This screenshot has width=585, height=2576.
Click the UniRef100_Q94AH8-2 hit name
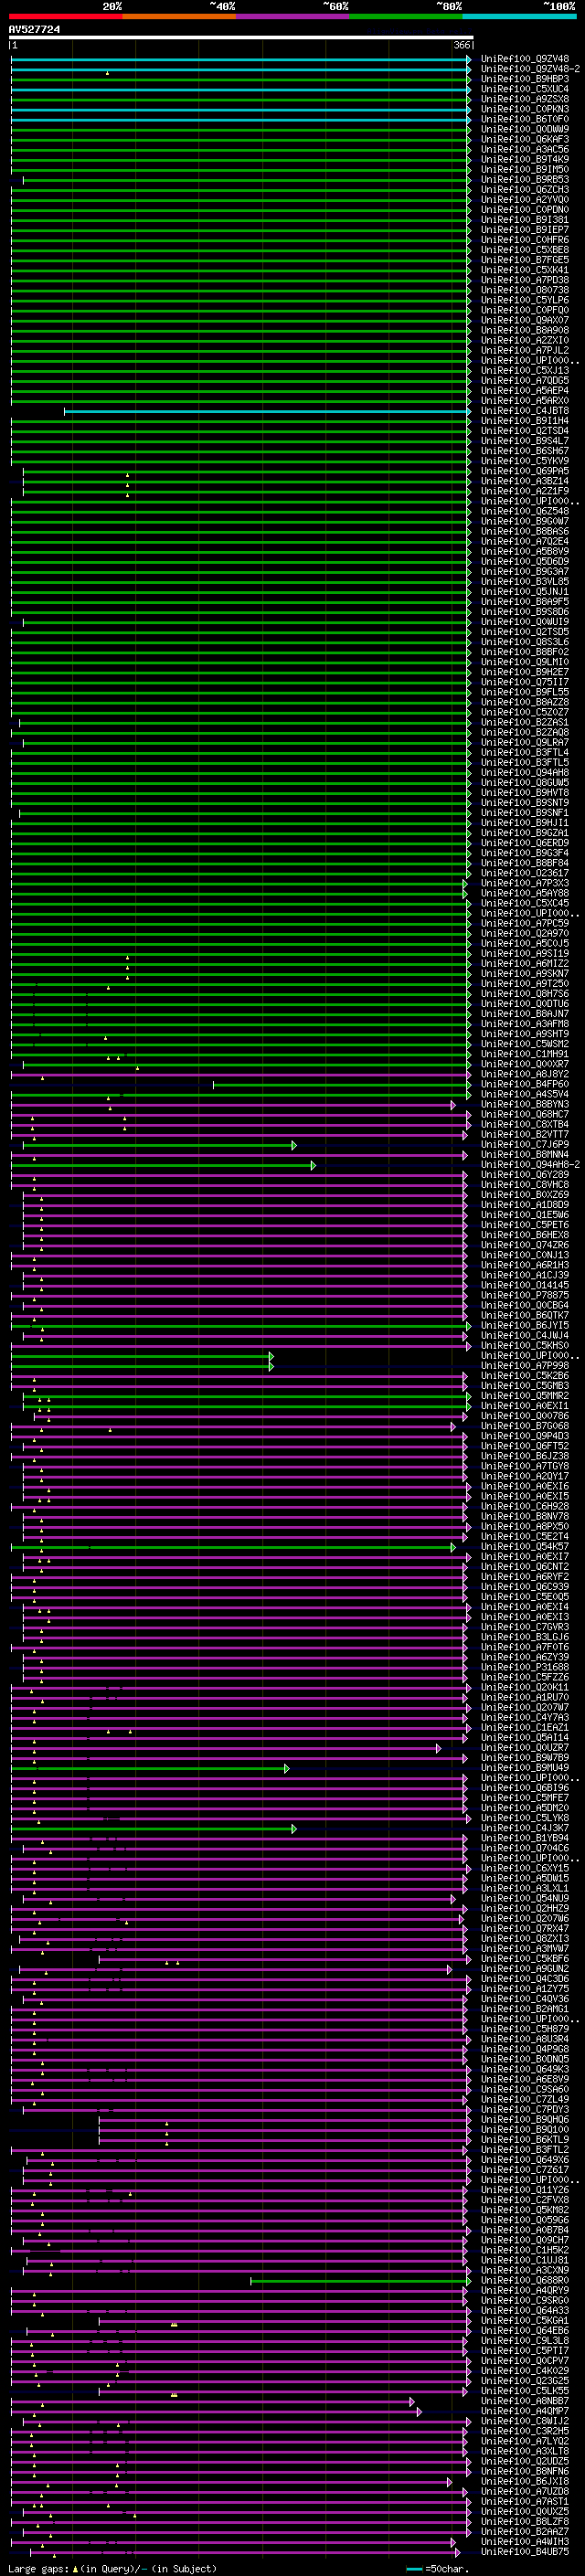click(x=530, y=1165)
